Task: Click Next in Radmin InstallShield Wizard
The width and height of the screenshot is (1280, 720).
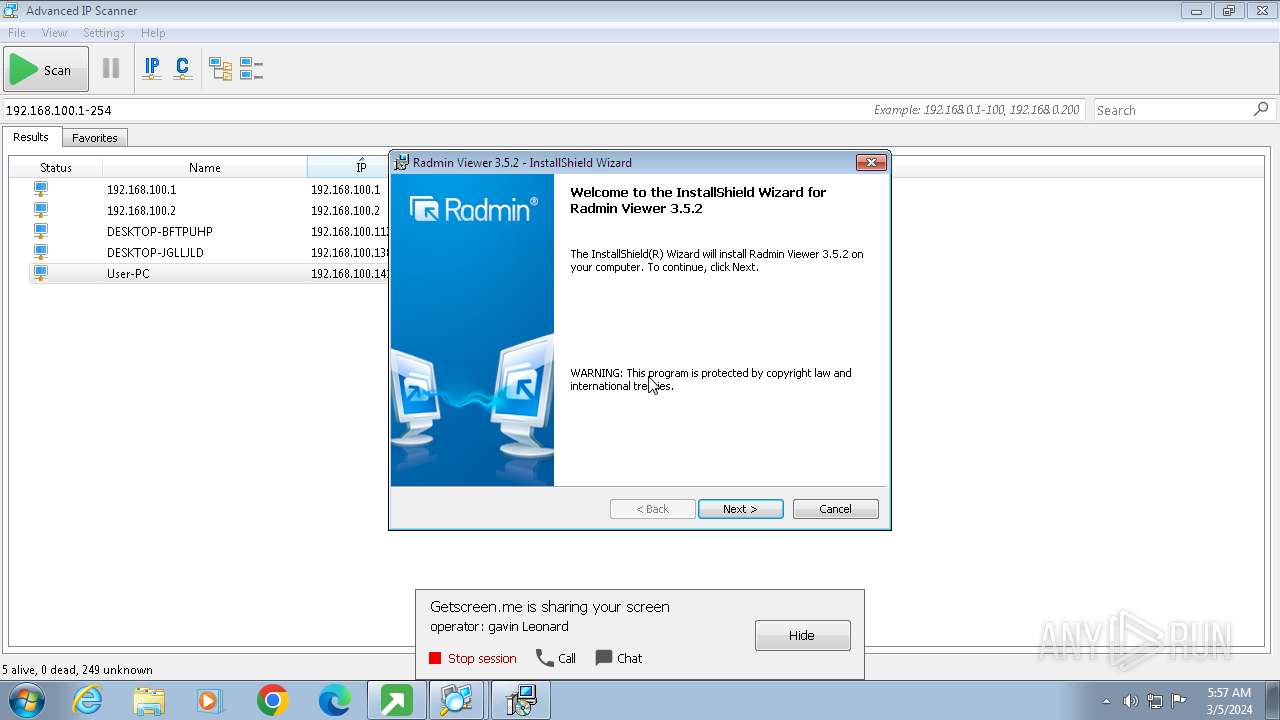Action: coord(740,509)
